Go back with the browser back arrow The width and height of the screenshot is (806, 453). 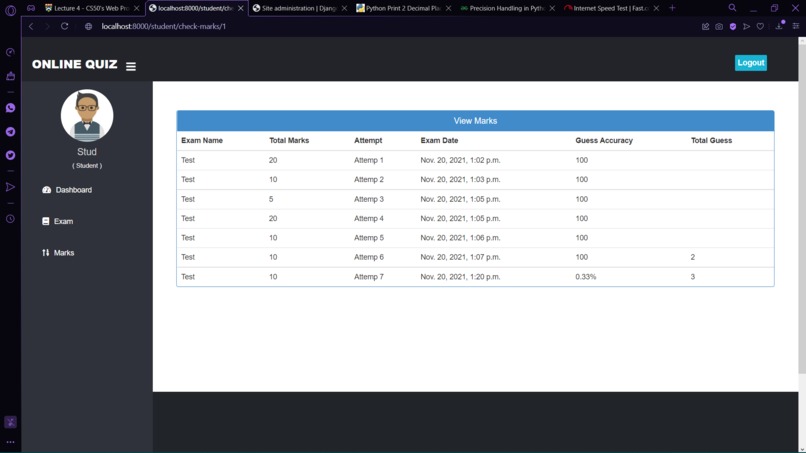point(31,26)
